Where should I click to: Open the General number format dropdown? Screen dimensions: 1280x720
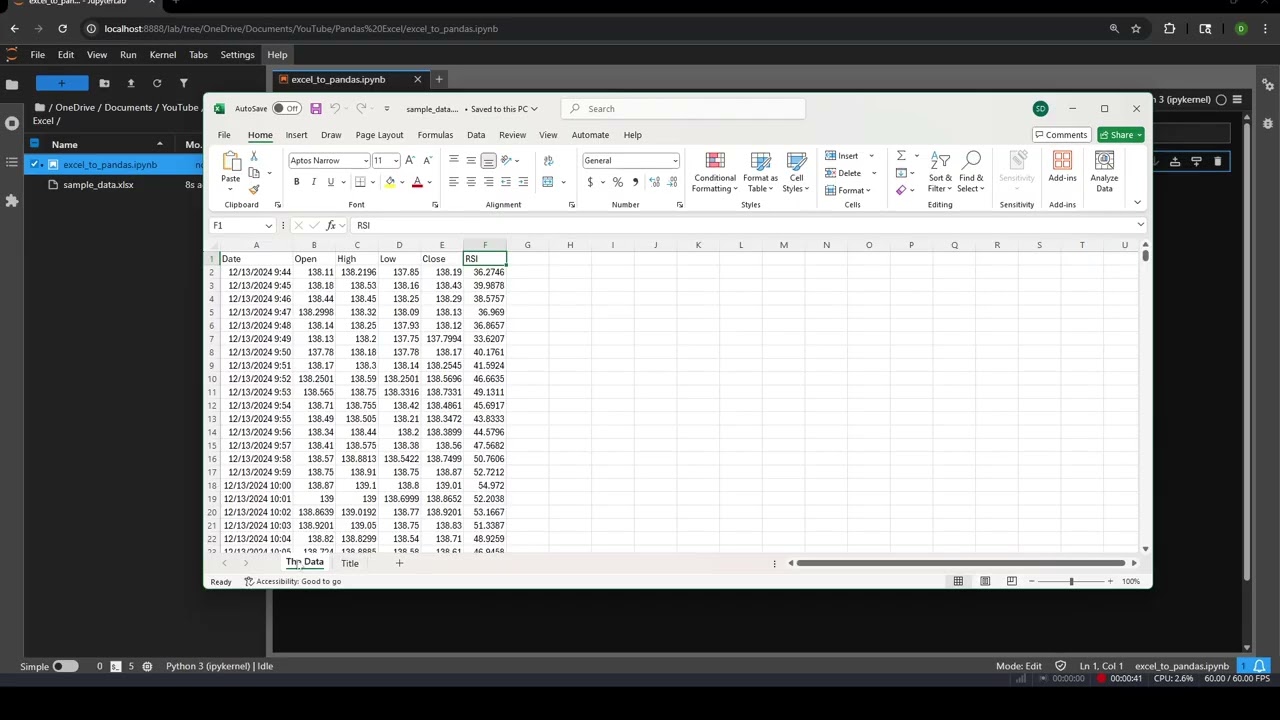coord(675,160)
